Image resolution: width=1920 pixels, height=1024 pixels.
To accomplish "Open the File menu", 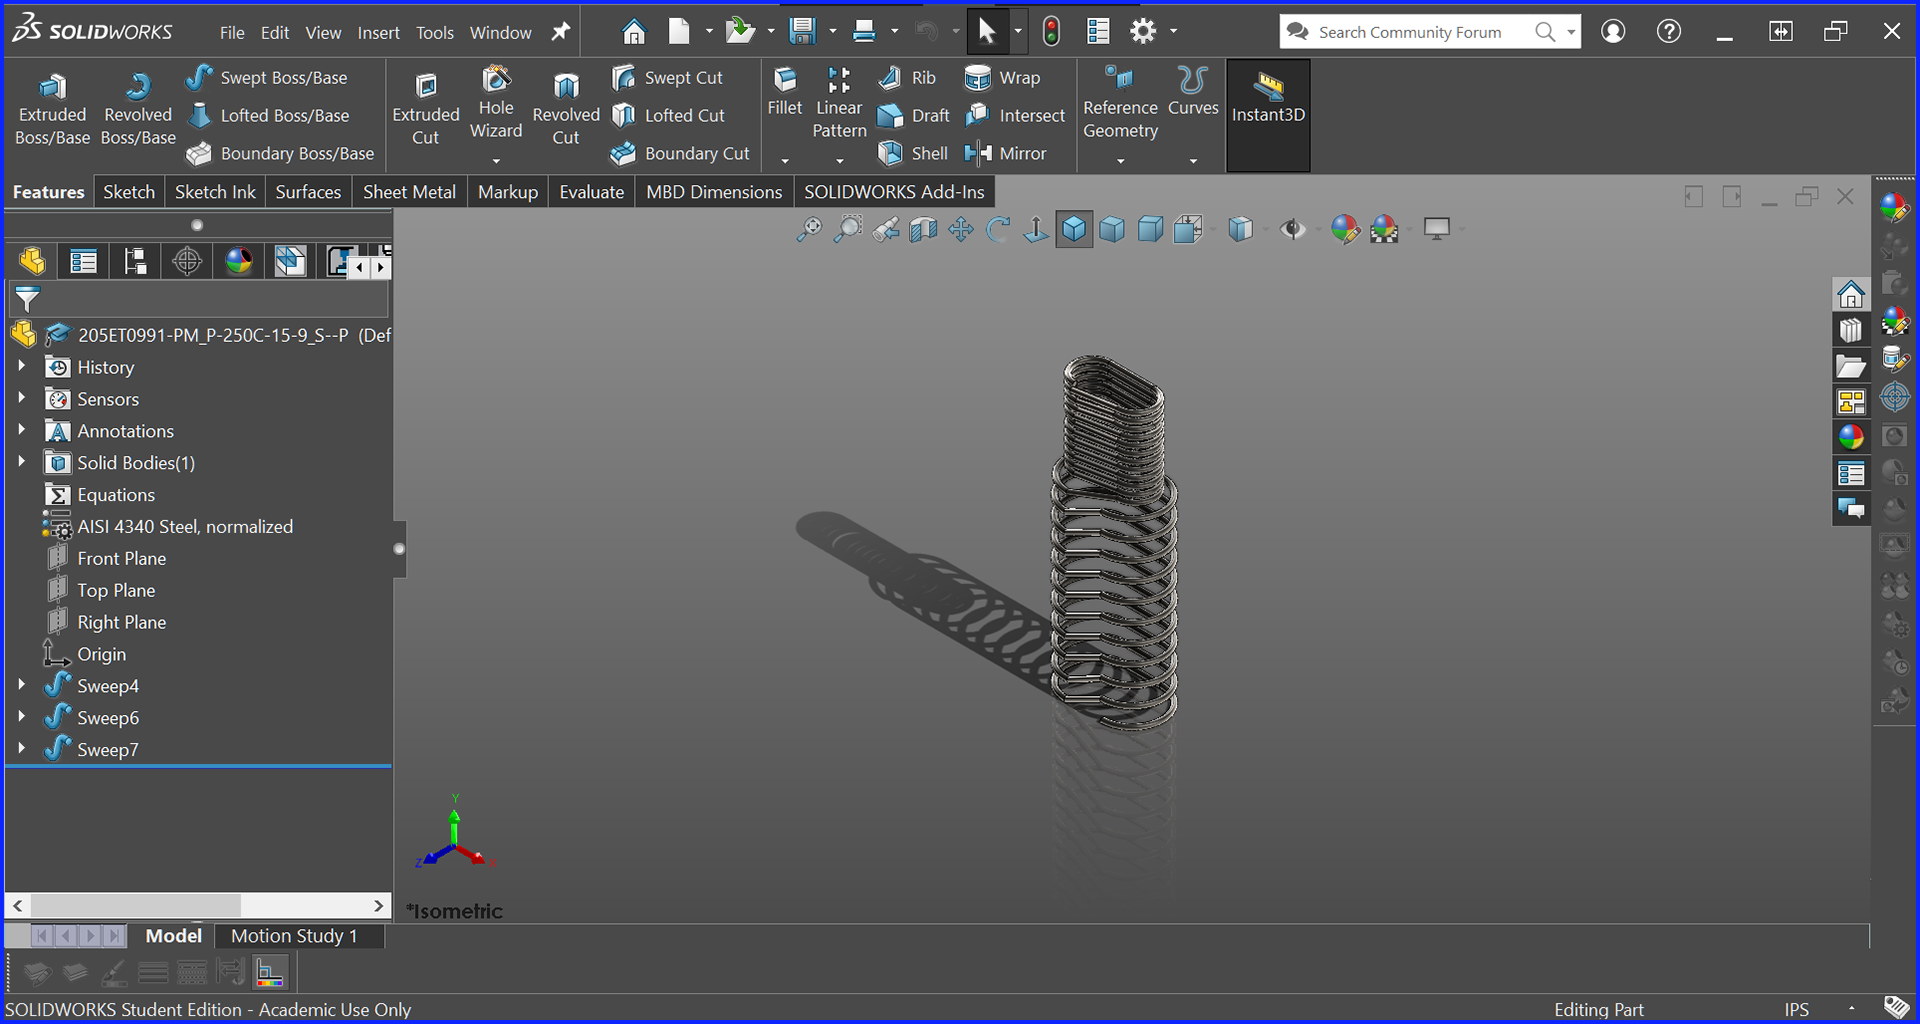I will tap(232, 33).
